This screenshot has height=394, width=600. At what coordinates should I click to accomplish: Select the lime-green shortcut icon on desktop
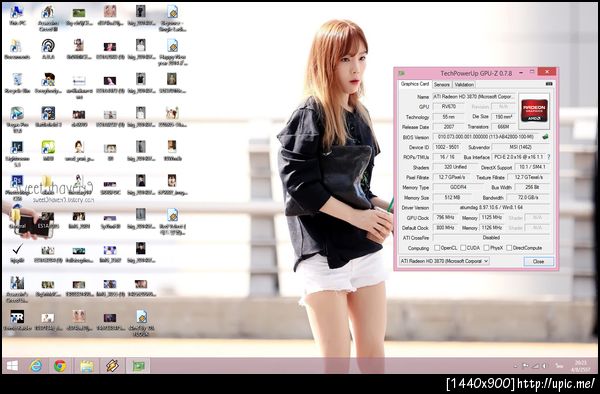(x=48, y=150)
